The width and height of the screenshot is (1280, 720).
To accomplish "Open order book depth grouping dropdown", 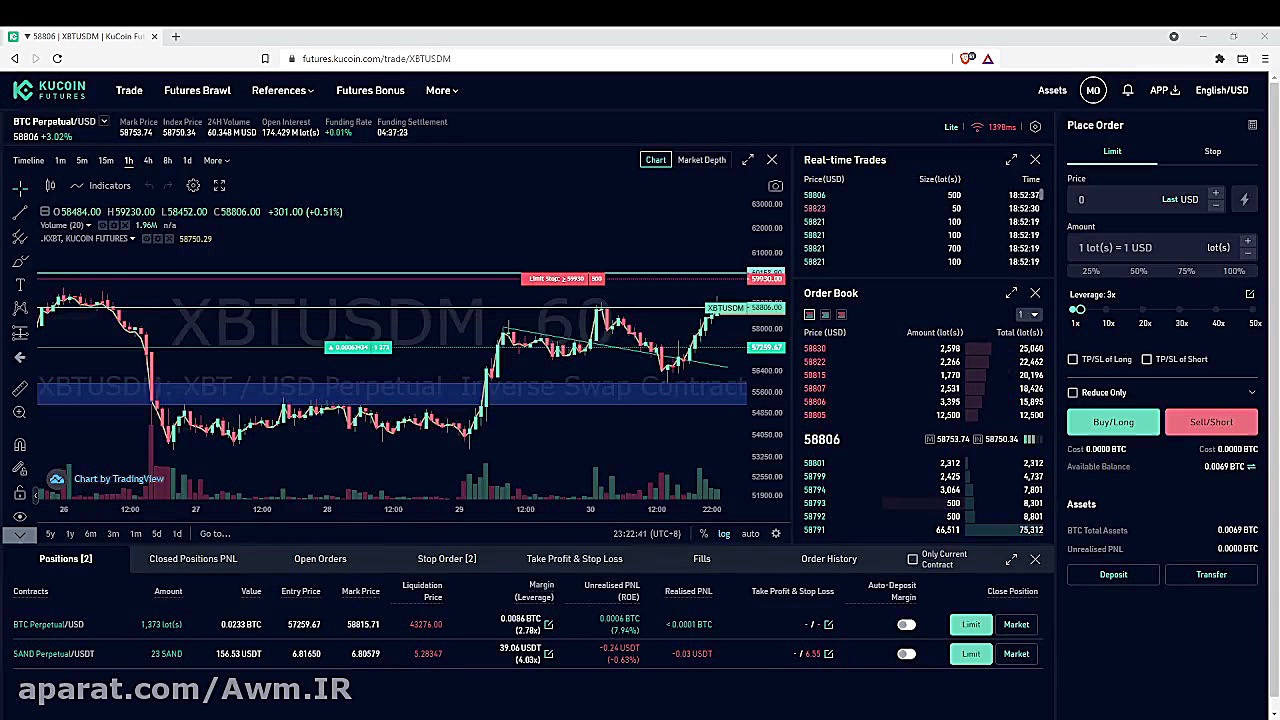I will [x=1028, y=315].
